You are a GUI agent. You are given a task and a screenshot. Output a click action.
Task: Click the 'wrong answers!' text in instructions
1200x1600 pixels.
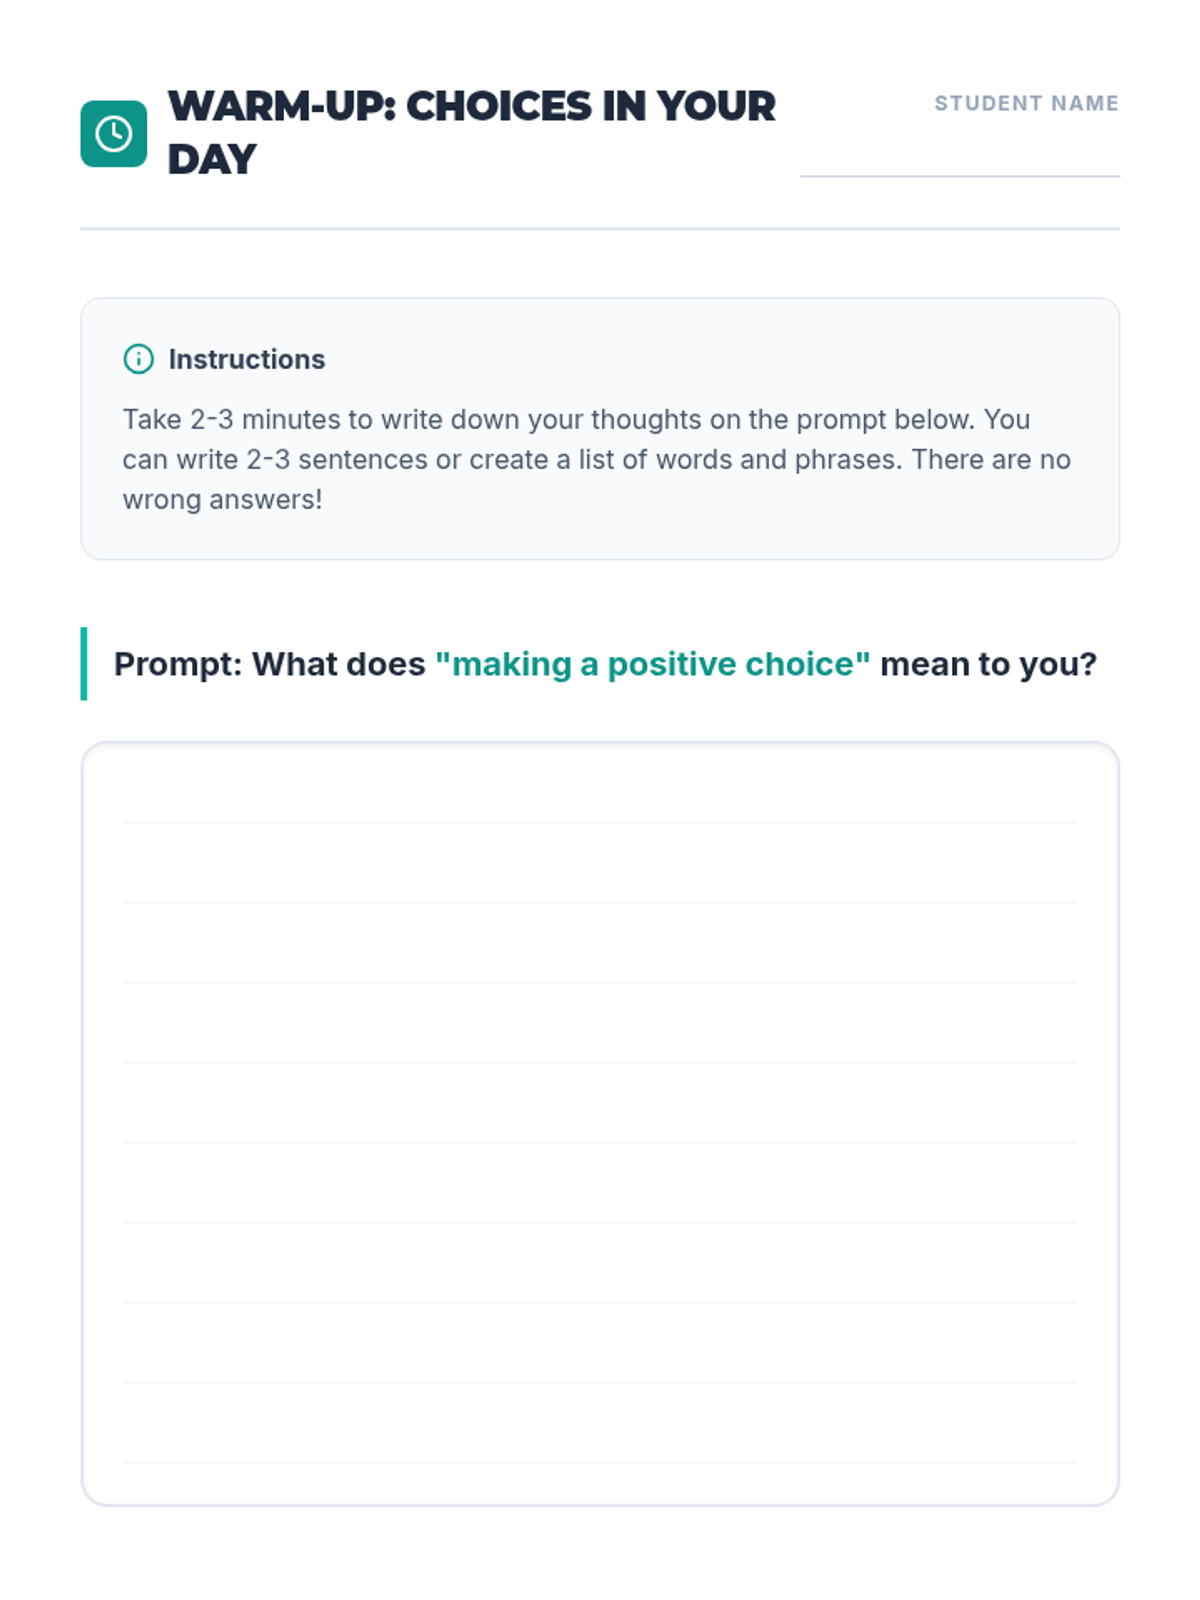(222, 499)
